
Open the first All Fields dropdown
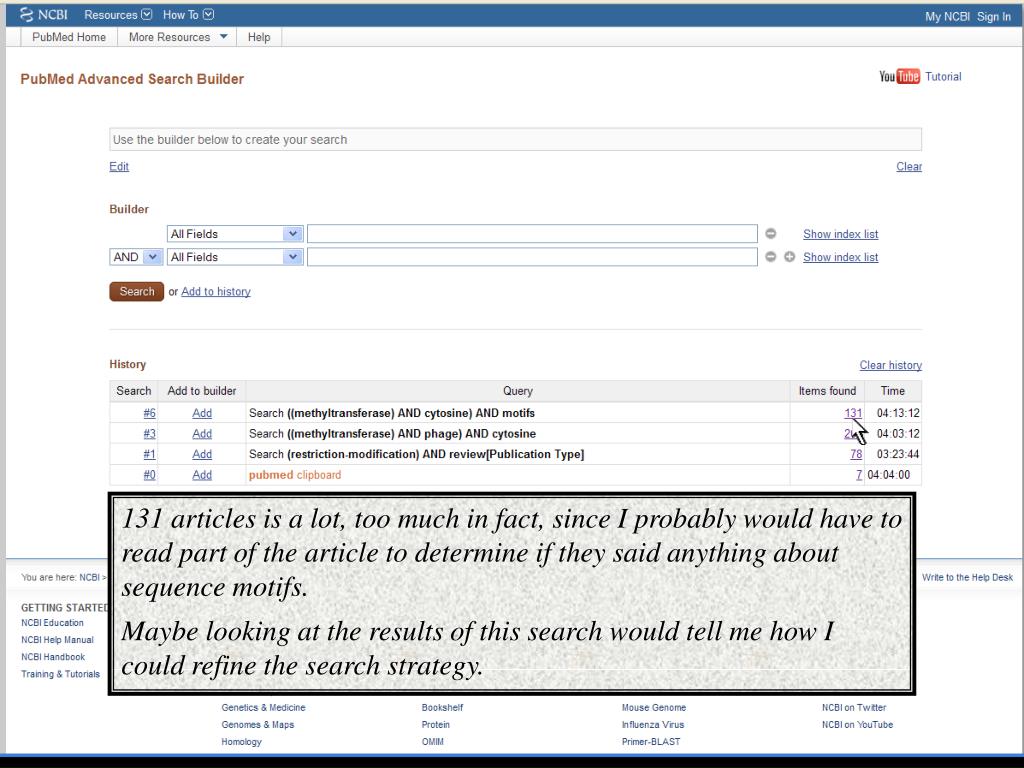click(235, 234)
